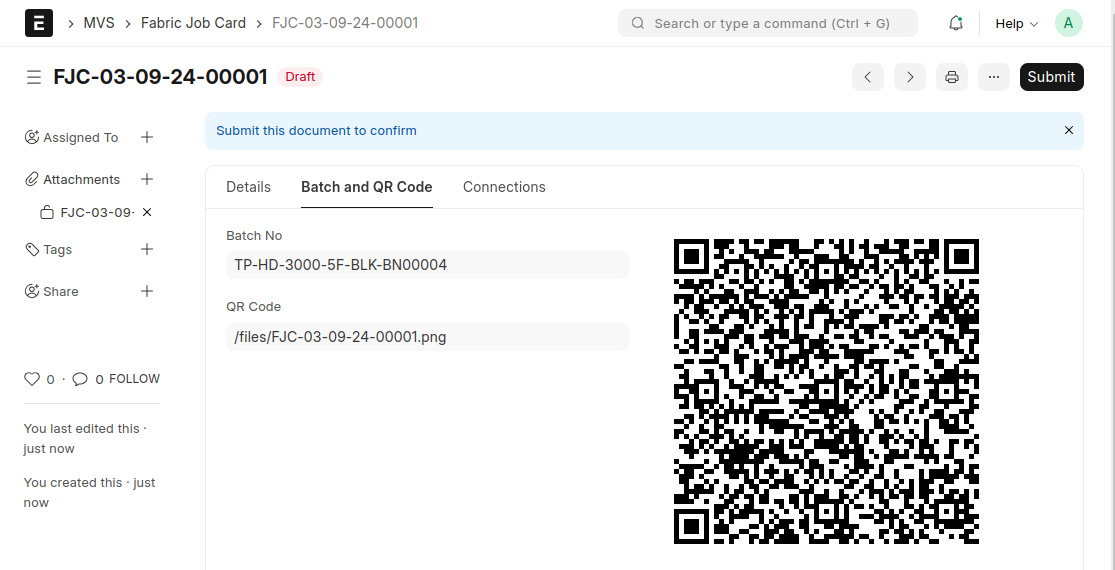Open the three-dots more options menu

(x=993, y=77)
